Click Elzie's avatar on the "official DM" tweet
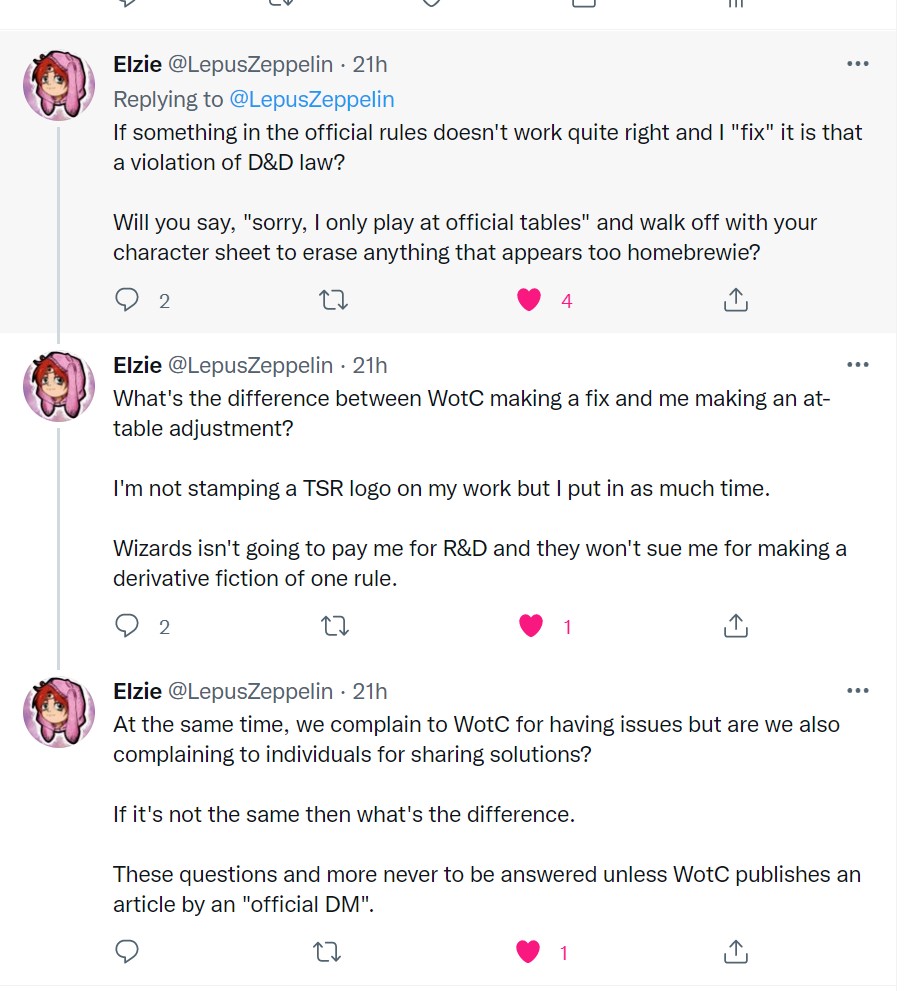Screen dimensions: 910x991 click(58, 712)
